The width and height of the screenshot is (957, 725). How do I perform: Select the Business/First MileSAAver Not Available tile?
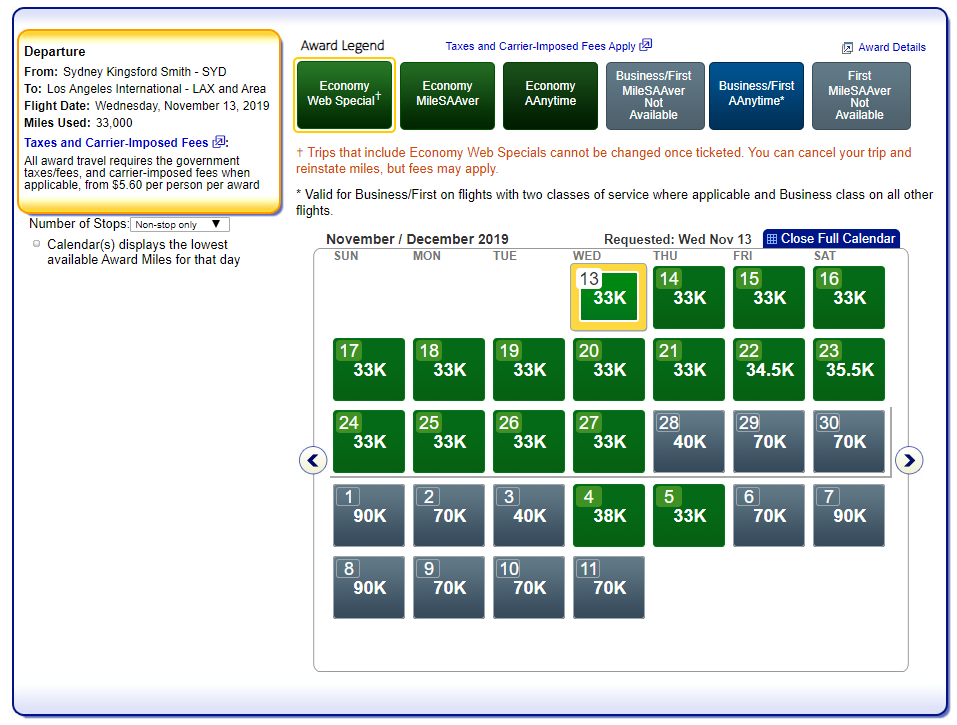tap(653, 95)
